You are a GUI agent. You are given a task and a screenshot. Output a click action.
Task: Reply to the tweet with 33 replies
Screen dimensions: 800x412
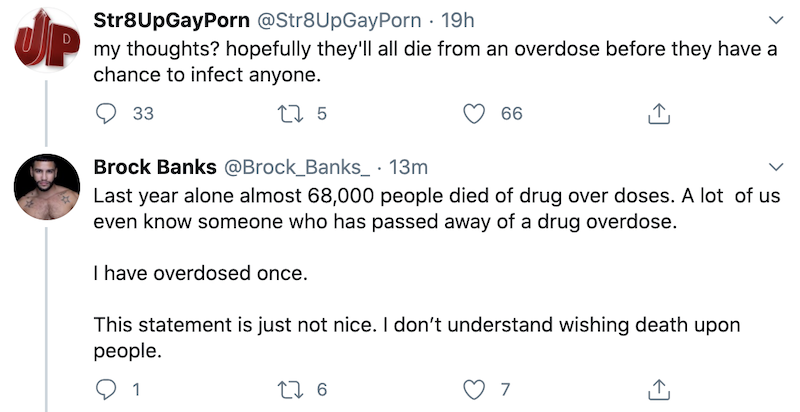pyautogui.click(x=106, y=114)
